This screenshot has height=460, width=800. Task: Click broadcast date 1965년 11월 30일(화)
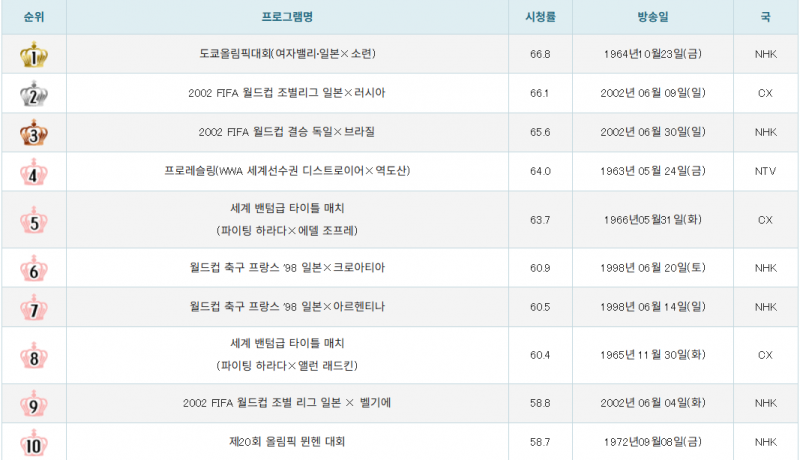coord(653,355)
